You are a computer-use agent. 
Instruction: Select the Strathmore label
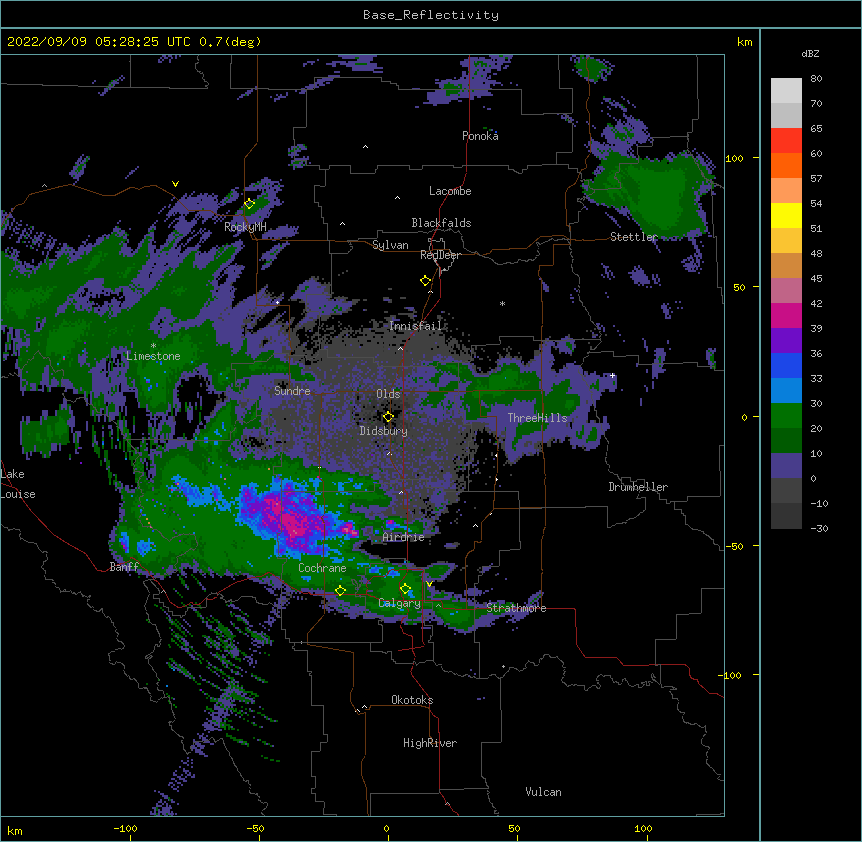coord(516,608)
